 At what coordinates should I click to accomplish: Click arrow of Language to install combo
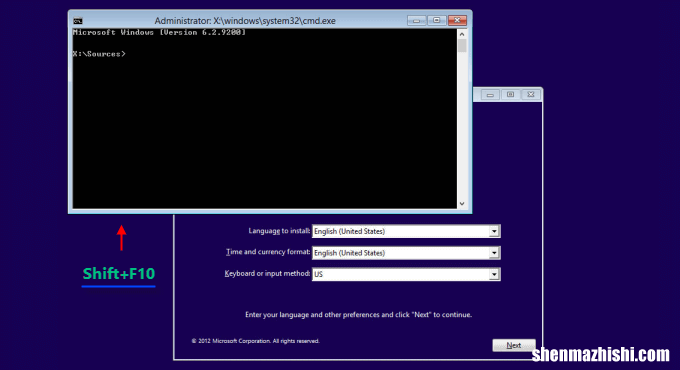494,231
